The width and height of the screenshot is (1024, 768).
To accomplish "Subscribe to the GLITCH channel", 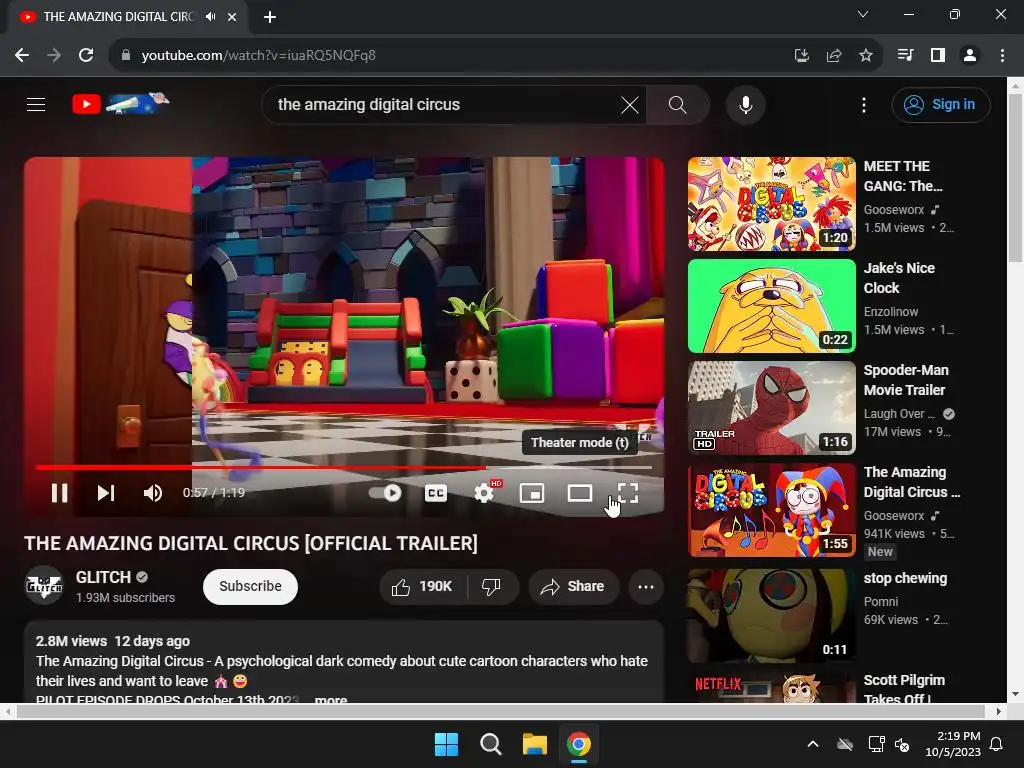I will point(250,586).
